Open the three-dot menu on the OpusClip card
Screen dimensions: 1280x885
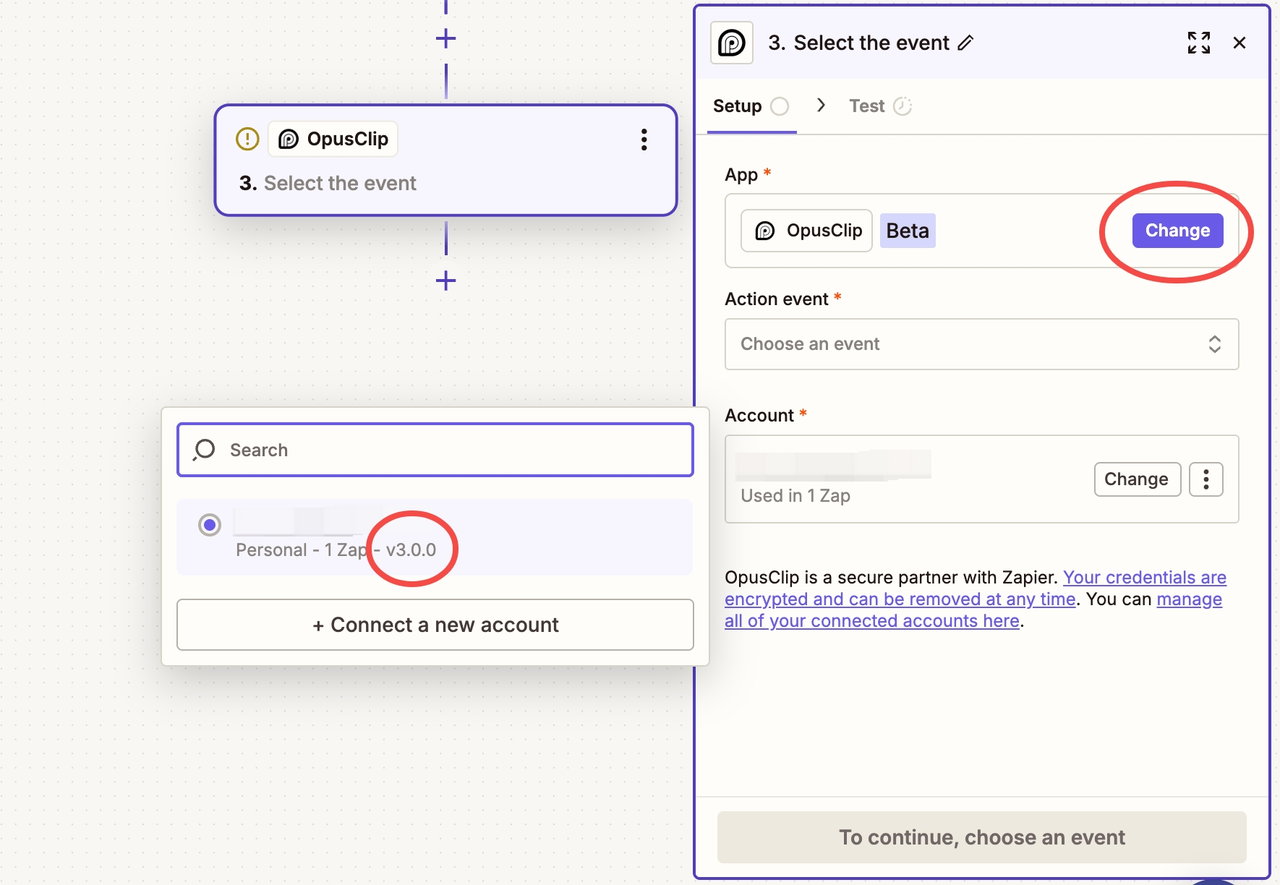(x=644, y=139)
